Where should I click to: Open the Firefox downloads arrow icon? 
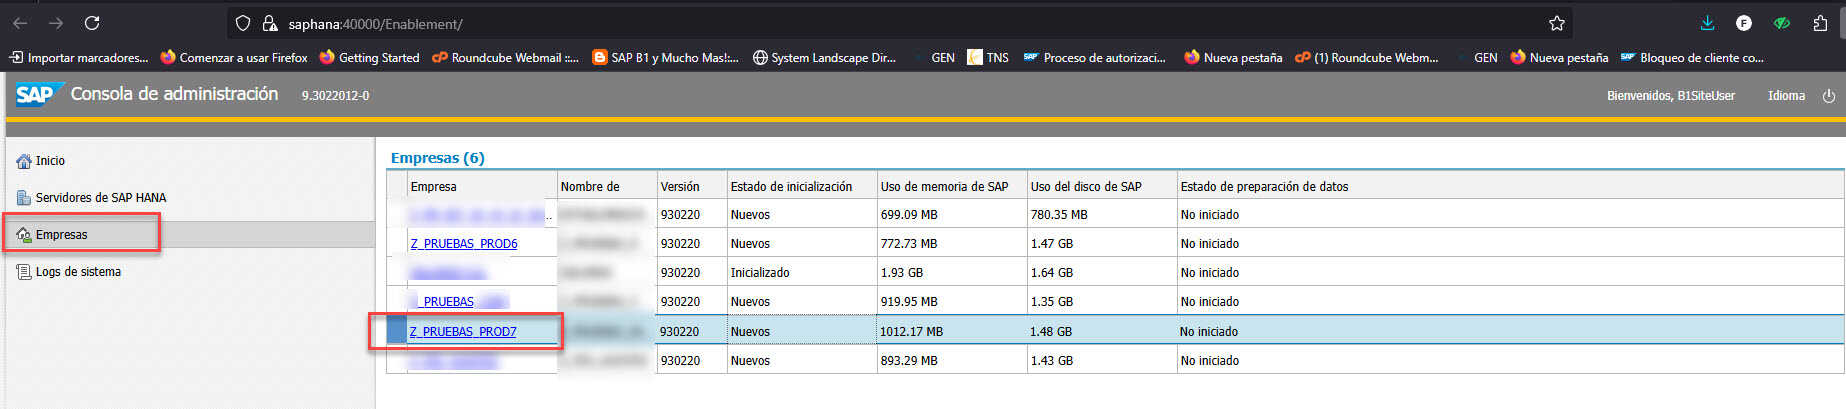[x=1707, y=23]
